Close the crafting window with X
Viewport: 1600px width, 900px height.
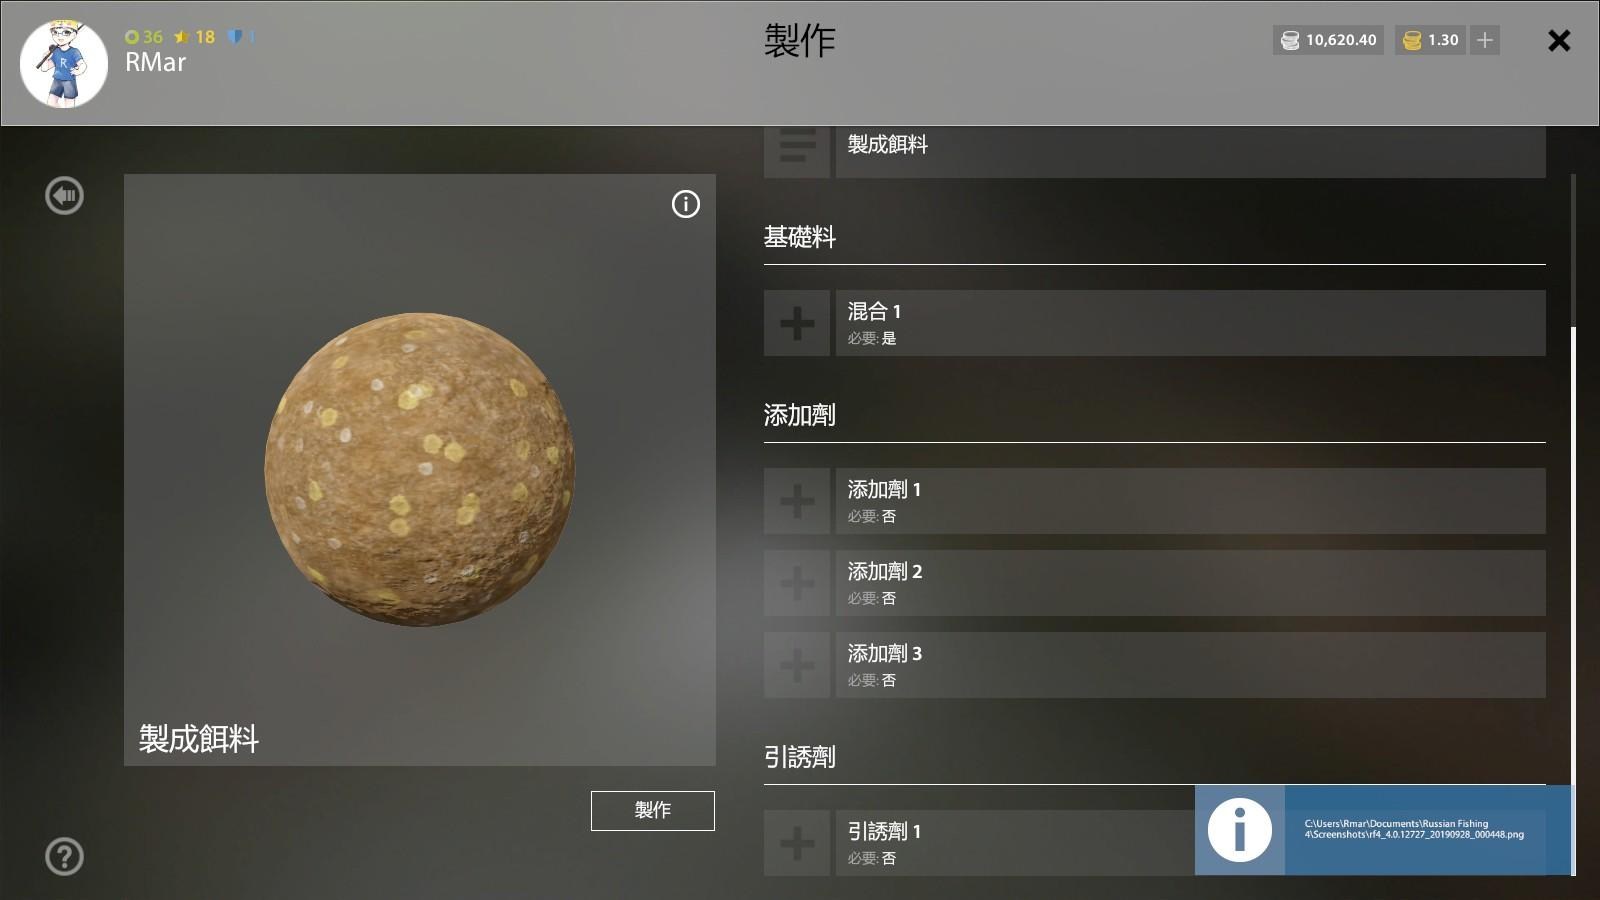pos(1559,41)
